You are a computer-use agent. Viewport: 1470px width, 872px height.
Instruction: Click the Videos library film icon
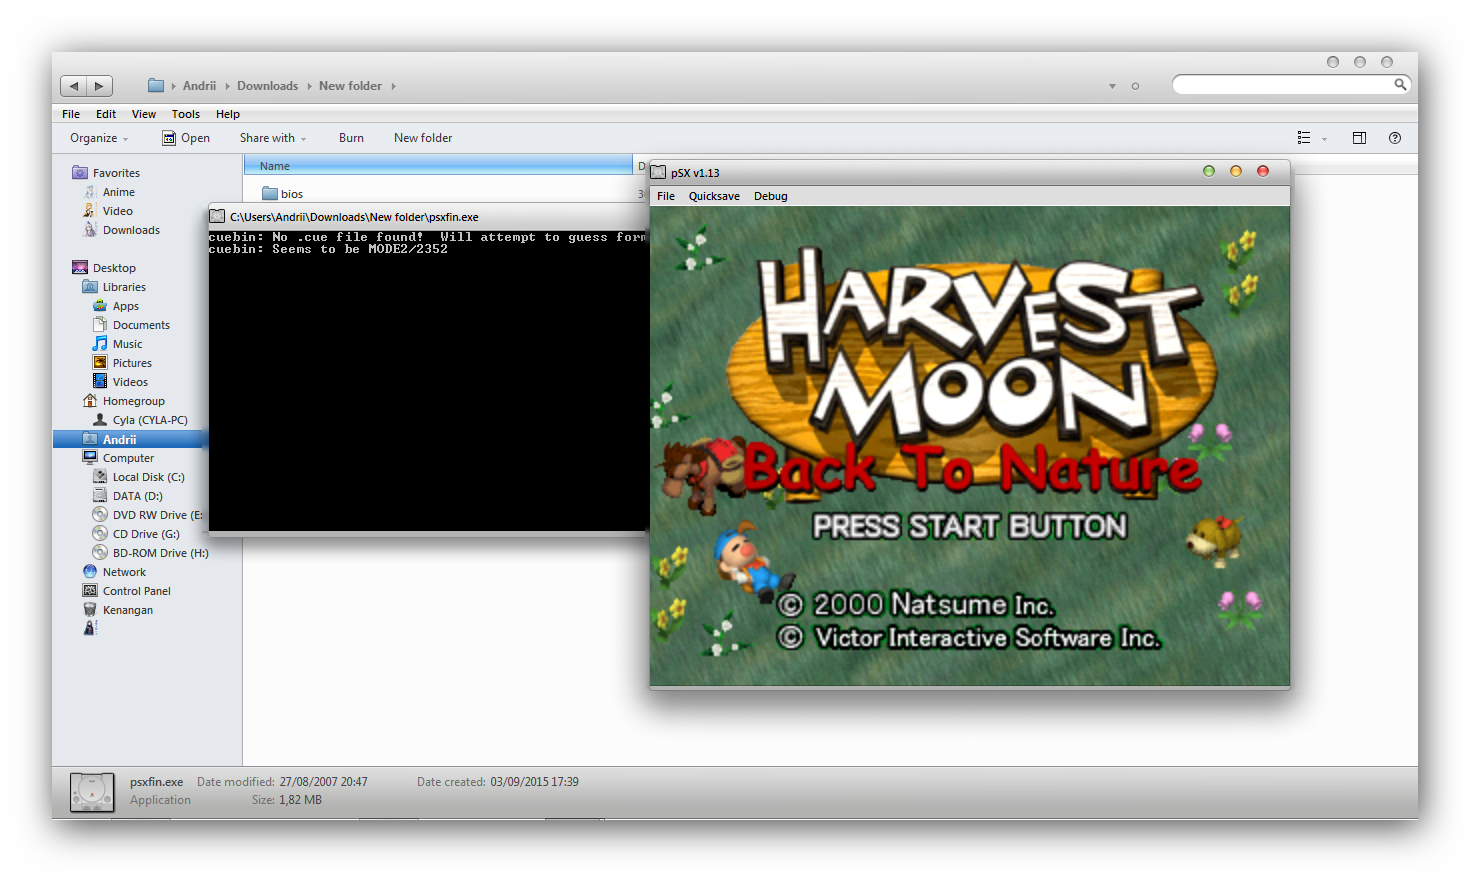coord(100,382)
